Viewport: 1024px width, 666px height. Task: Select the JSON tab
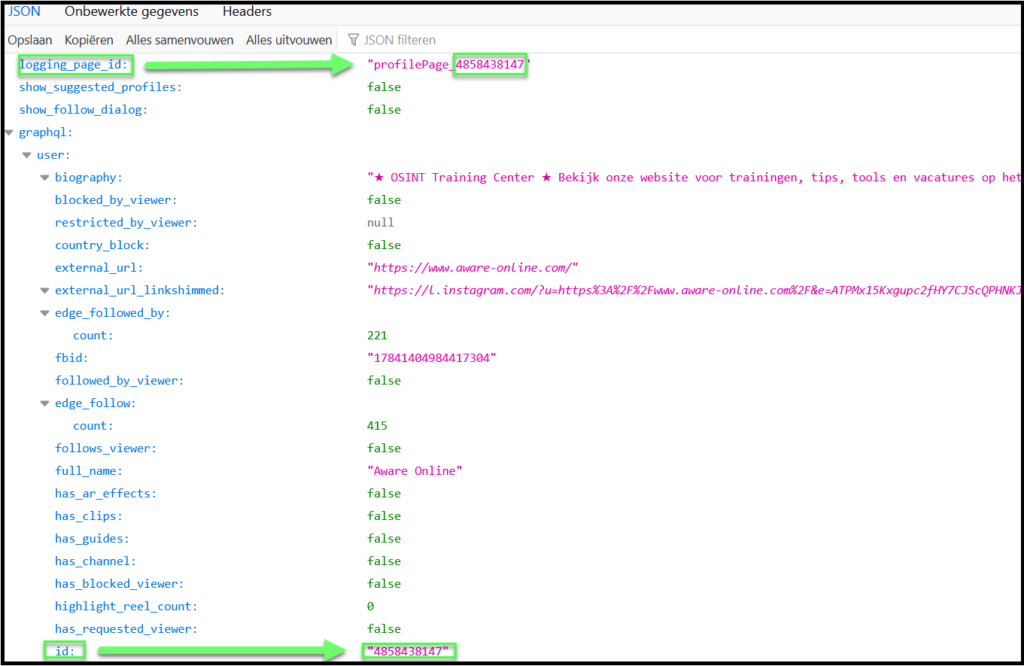pyautogui.click(x=24, y=12)
